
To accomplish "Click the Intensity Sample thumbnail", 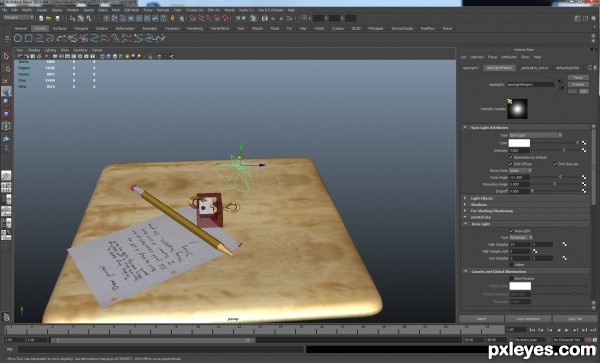I will pyautogui.click(x=517, y=109).
